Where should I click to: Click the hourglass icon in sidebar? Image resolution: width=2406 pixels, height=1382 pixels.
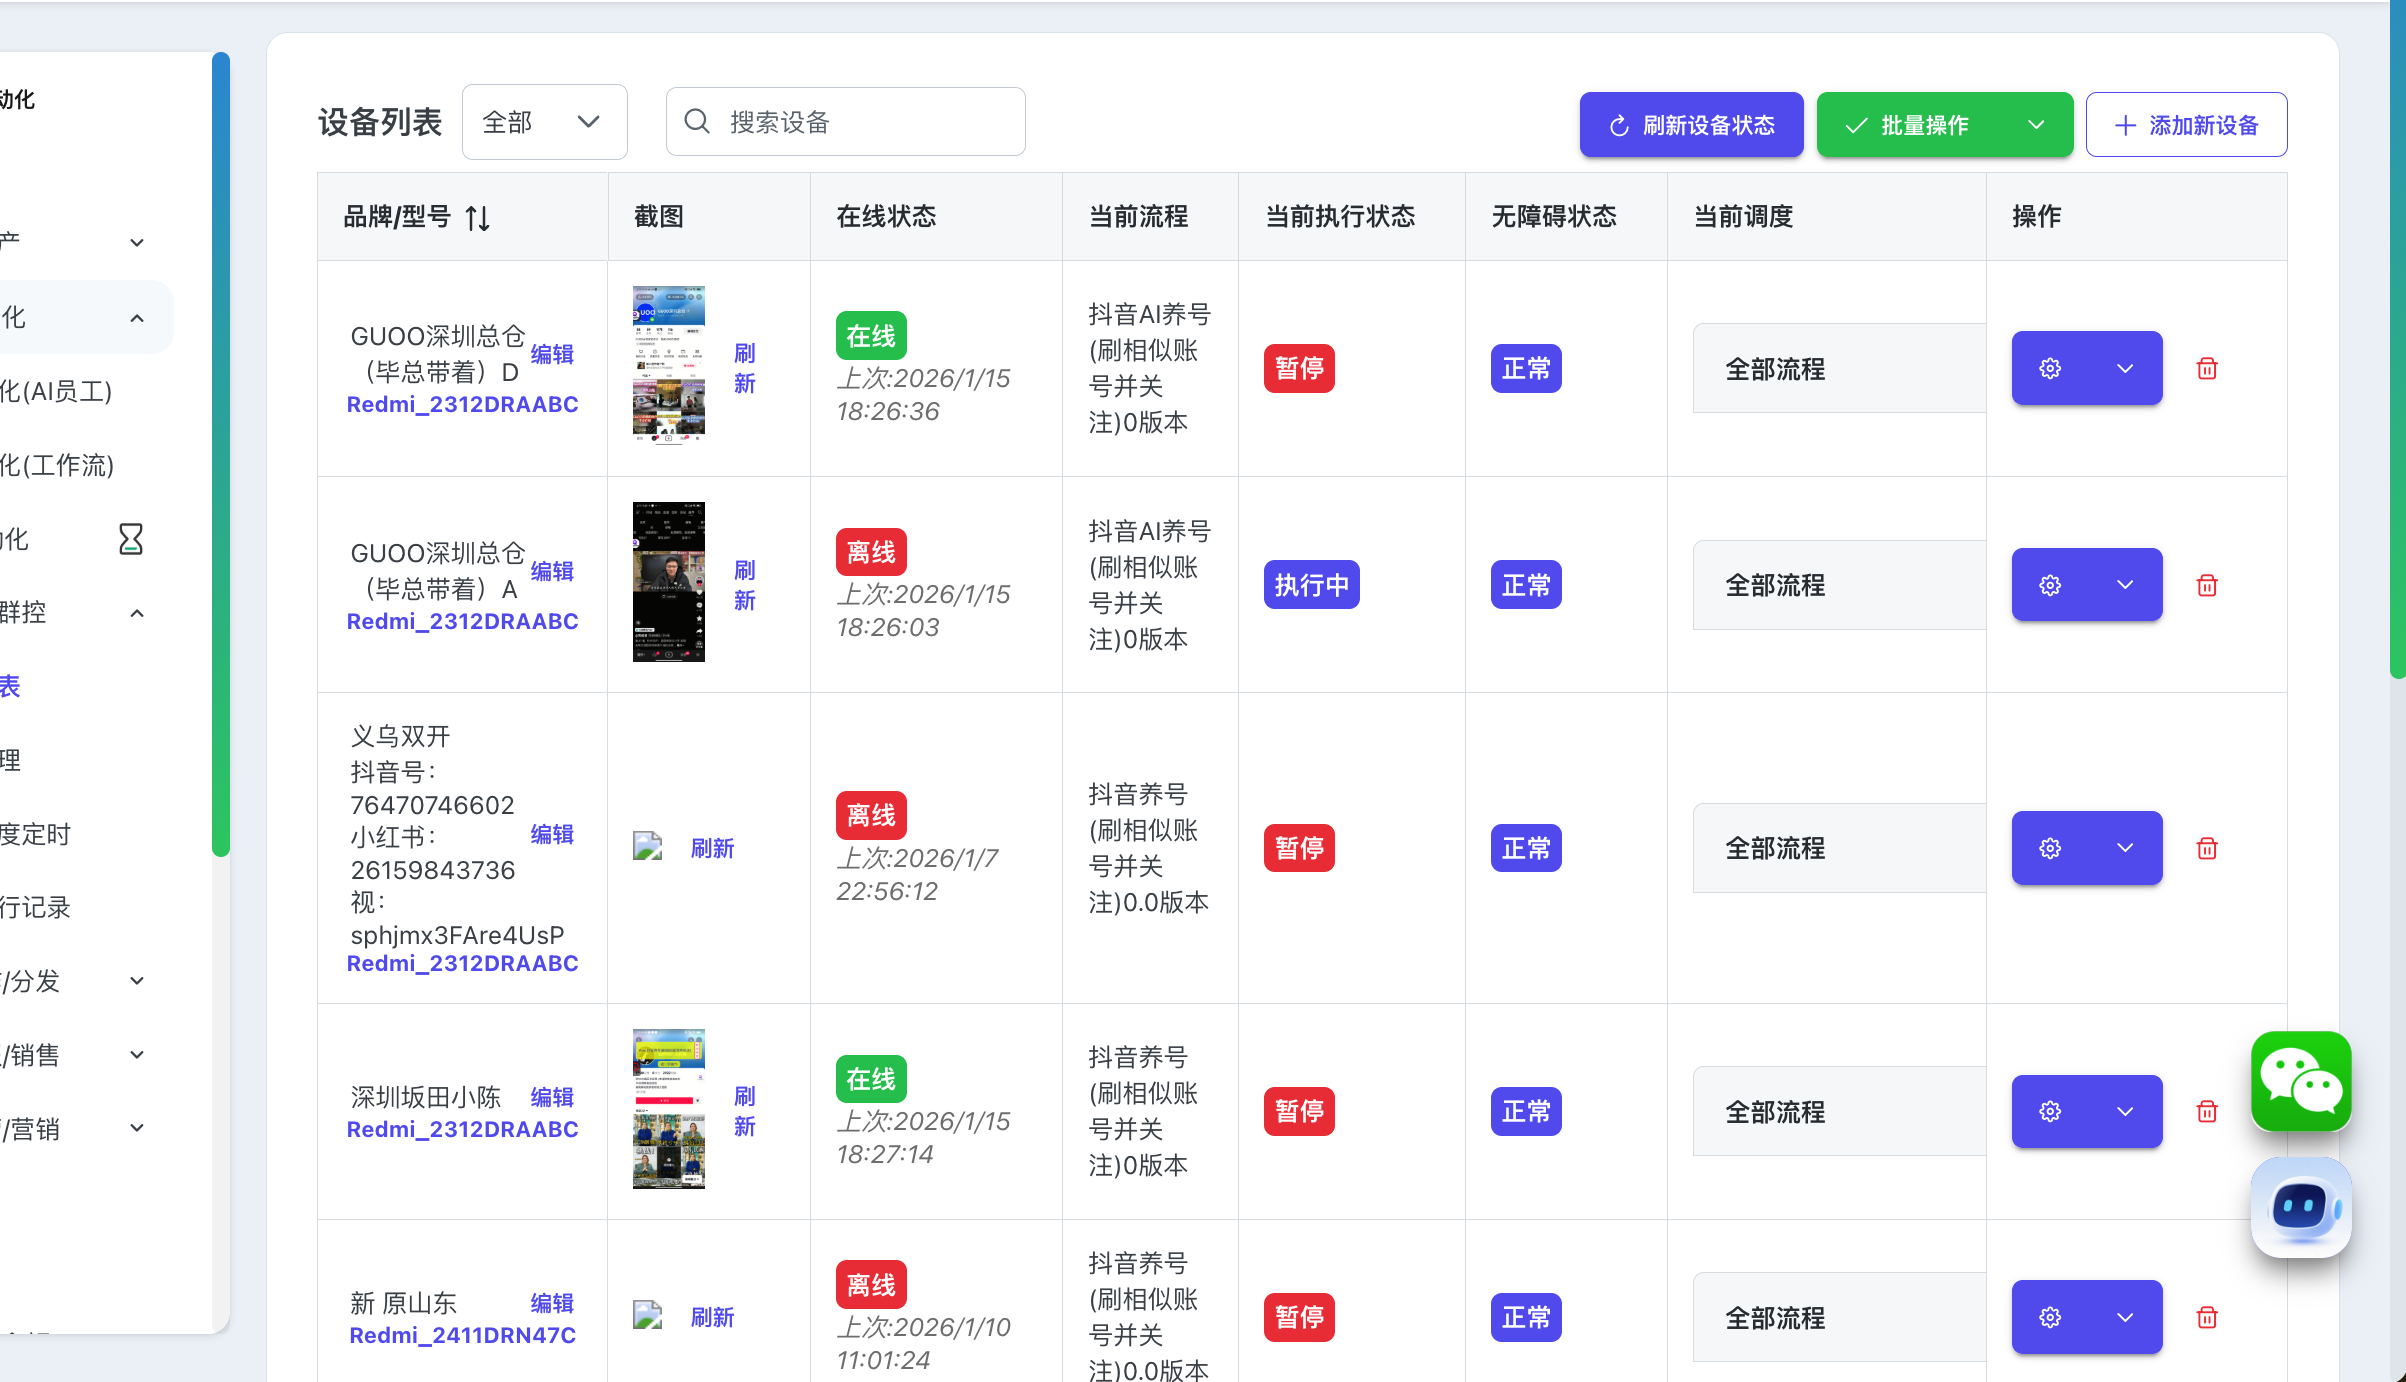pyautogui.click(x=131, y=539)
